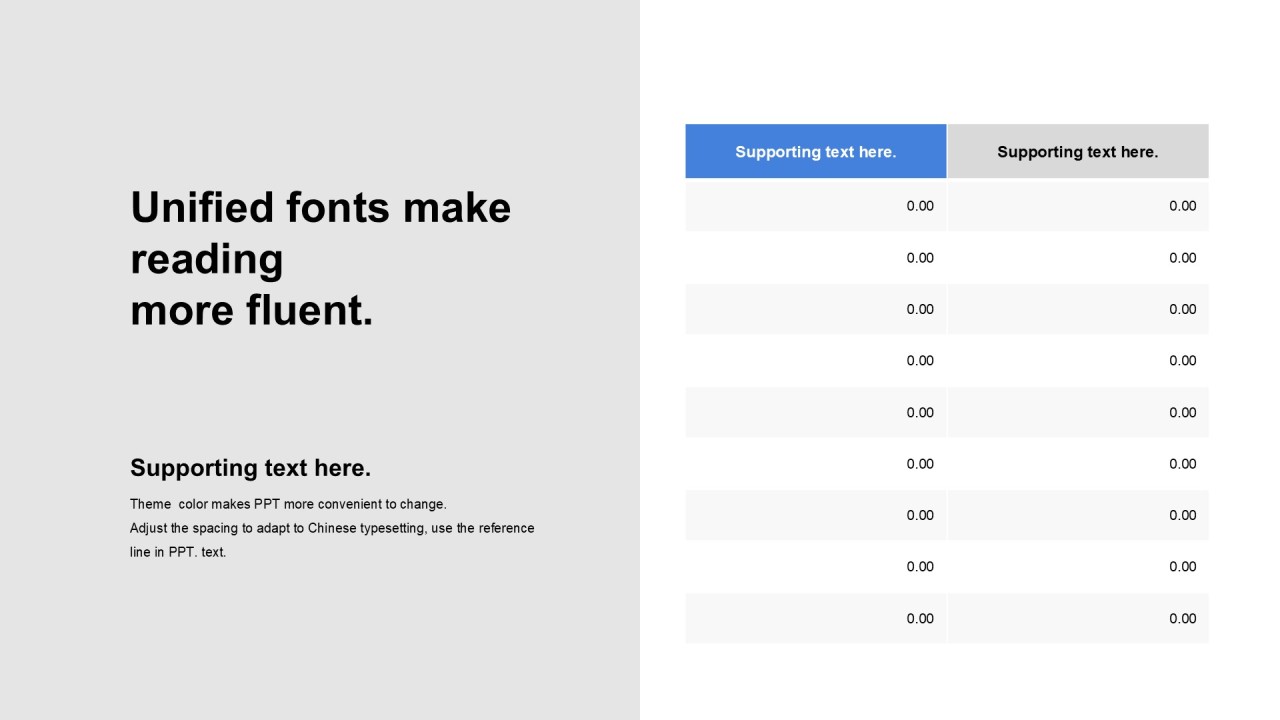Click the word "reading" in the slide title
1280x720 pixels.
(x=207, y=259)
